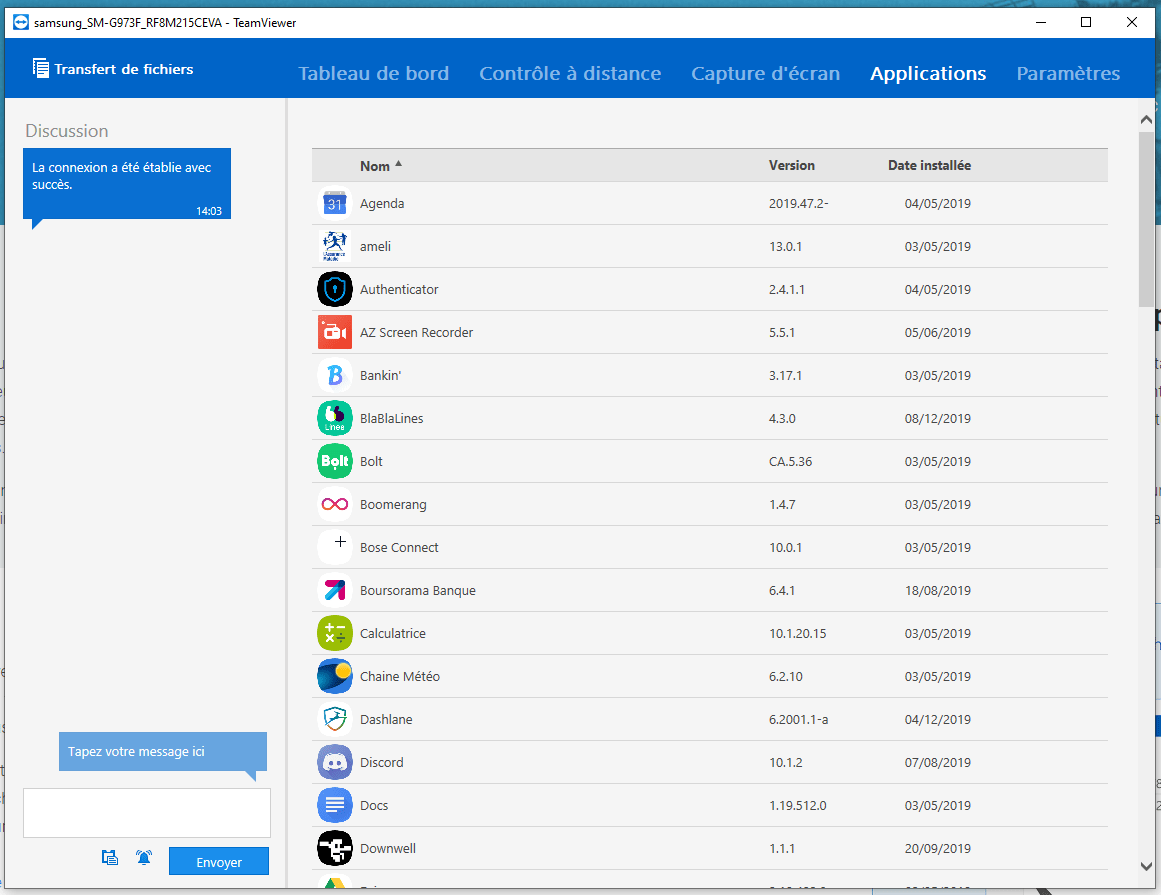Click Downwell install date 20/09/2019
Viewport: 1161px width, 895px height.
[x=937, y=848]
